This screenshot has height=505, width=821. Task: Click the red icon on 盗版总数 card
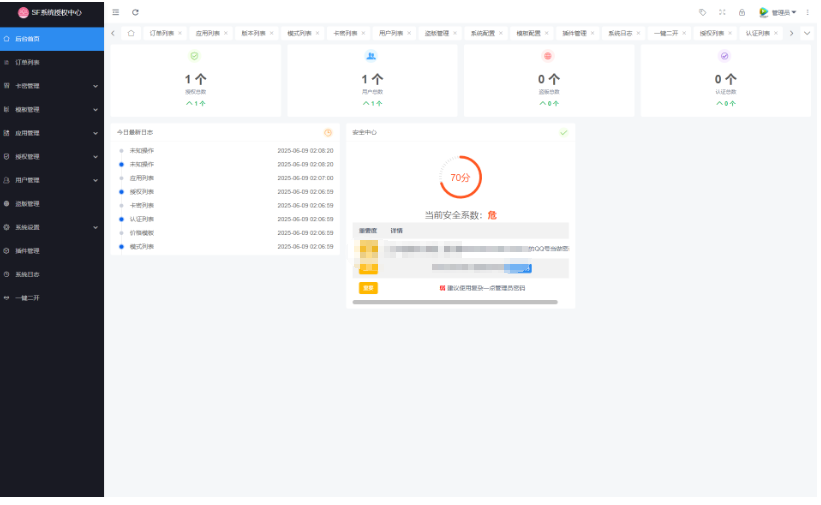tap(548, 56)
